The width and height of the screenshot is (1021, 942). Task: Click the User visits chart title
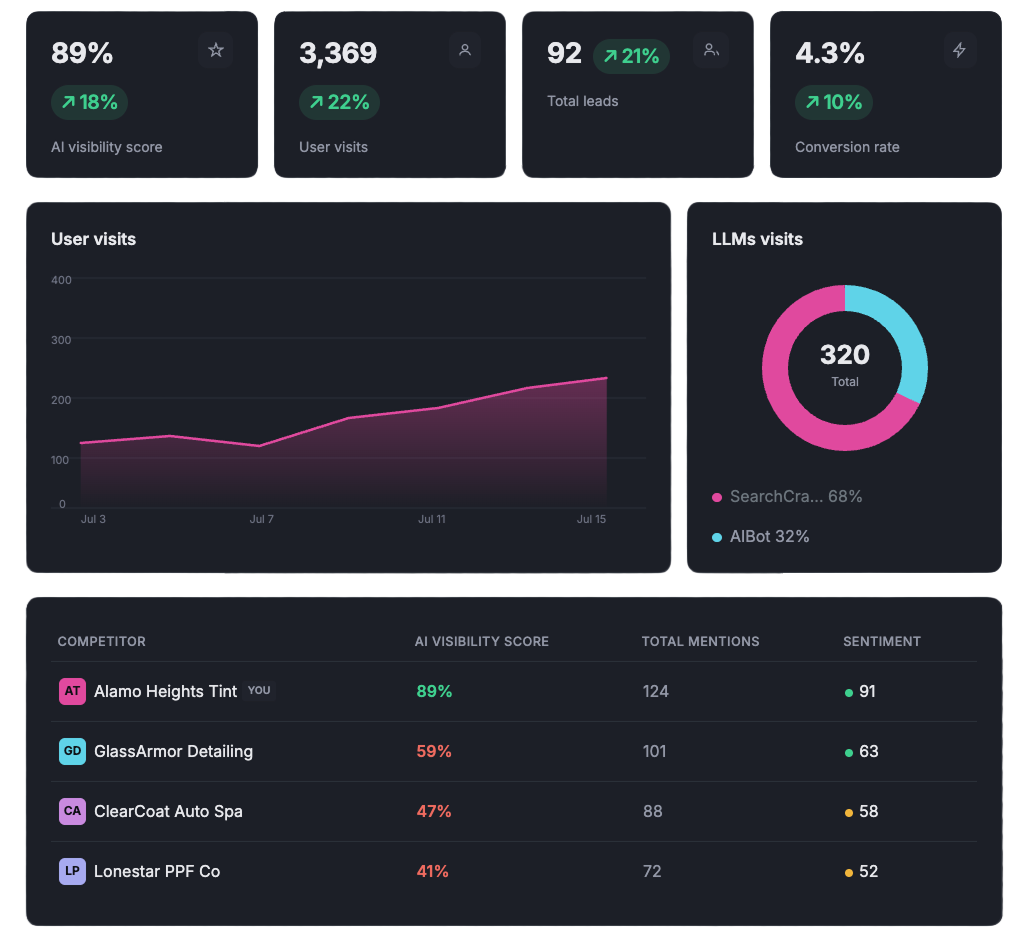coord(94,239)
